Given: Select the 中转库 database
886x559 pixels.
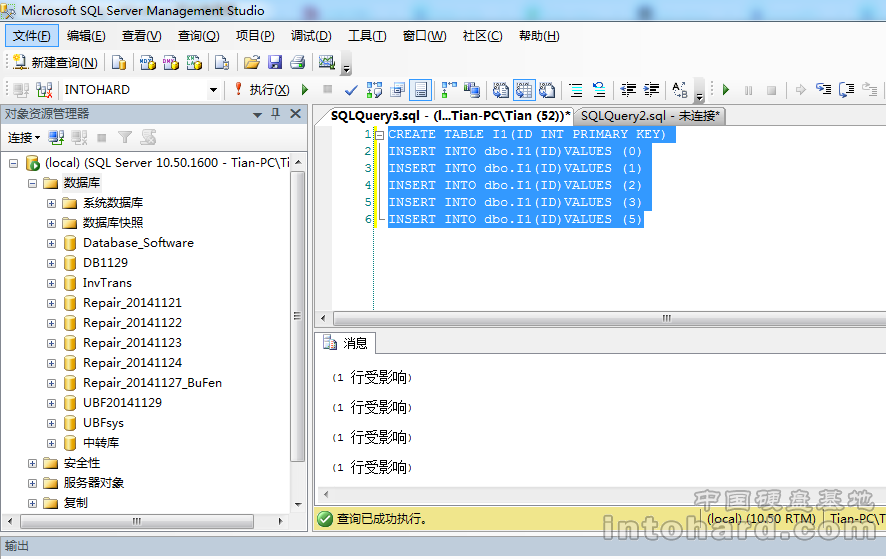Looking at the screenshot, I should (101, 443).
